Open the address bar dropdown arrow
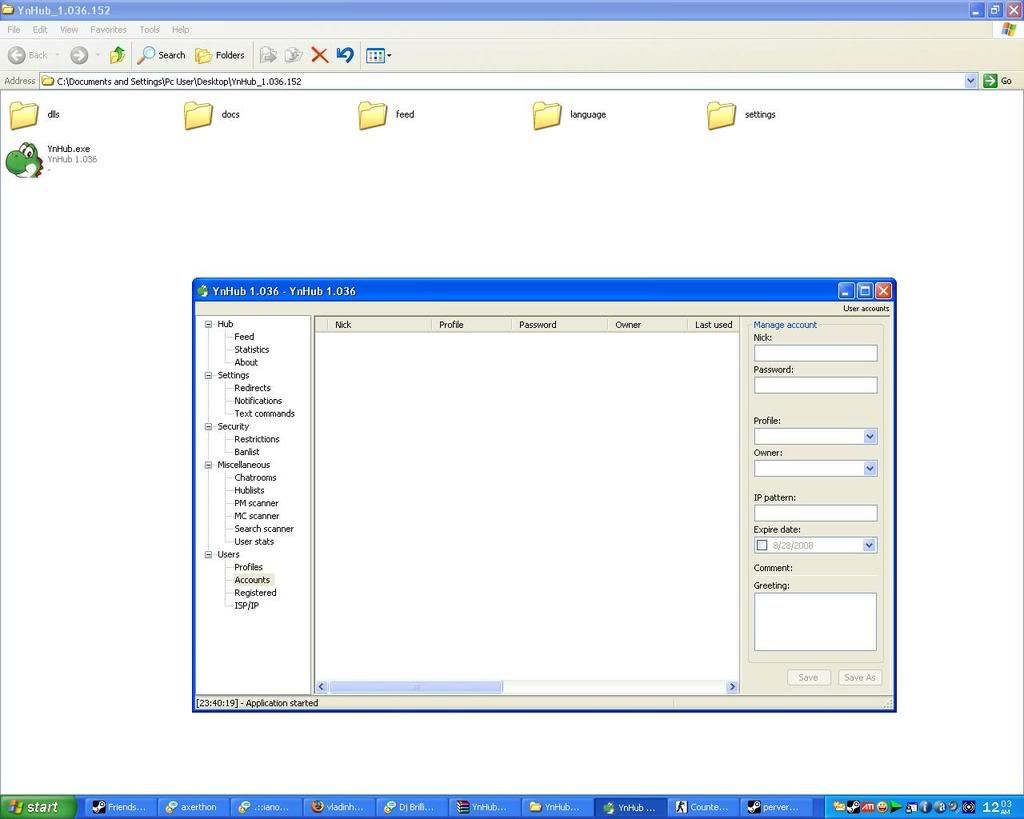Screen dimensions: 1024x819 point(970,81)
